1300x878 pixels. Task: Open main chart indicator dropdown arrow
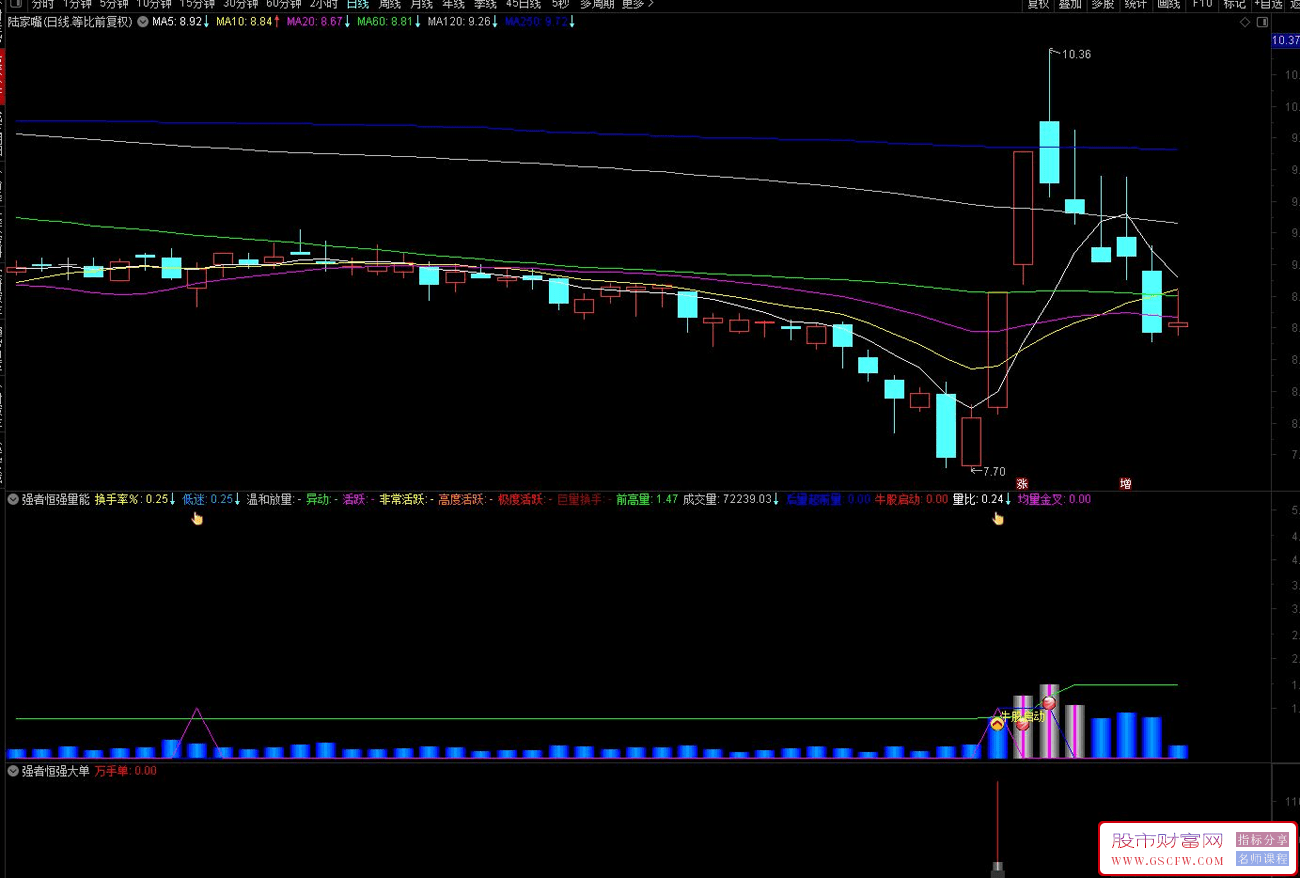(143, 21)
